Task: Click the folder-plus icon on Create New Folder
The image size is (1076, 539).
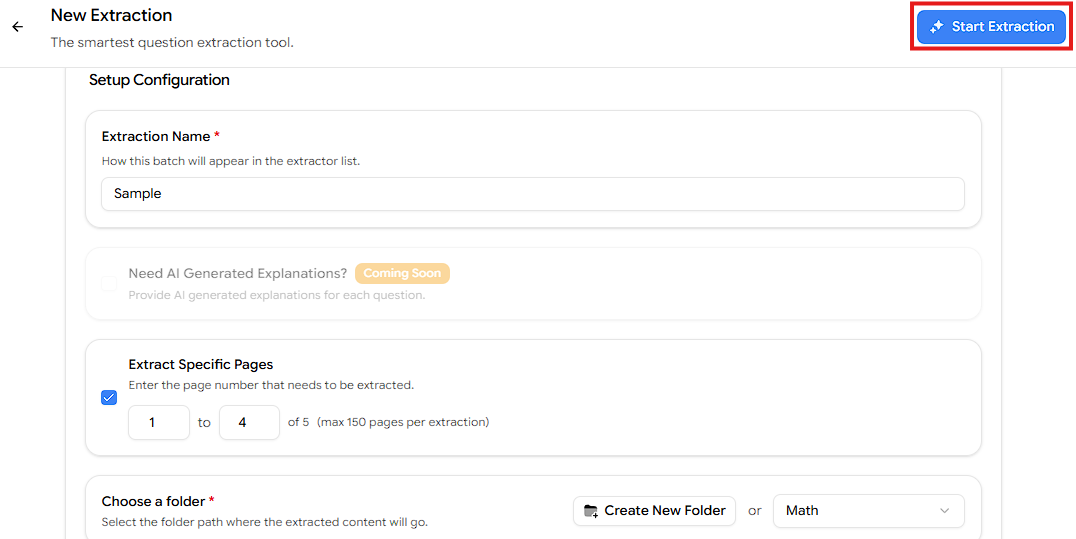Action: pyautogui.click(x=590, y=511)
